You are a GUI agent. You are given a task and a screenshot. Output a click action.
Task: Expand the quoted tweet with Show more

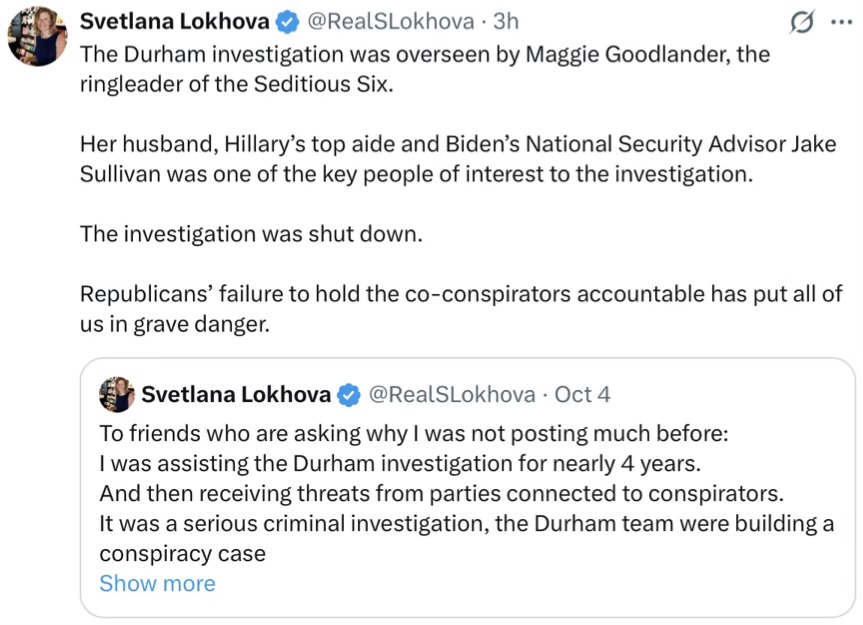(x=157, y=583)
